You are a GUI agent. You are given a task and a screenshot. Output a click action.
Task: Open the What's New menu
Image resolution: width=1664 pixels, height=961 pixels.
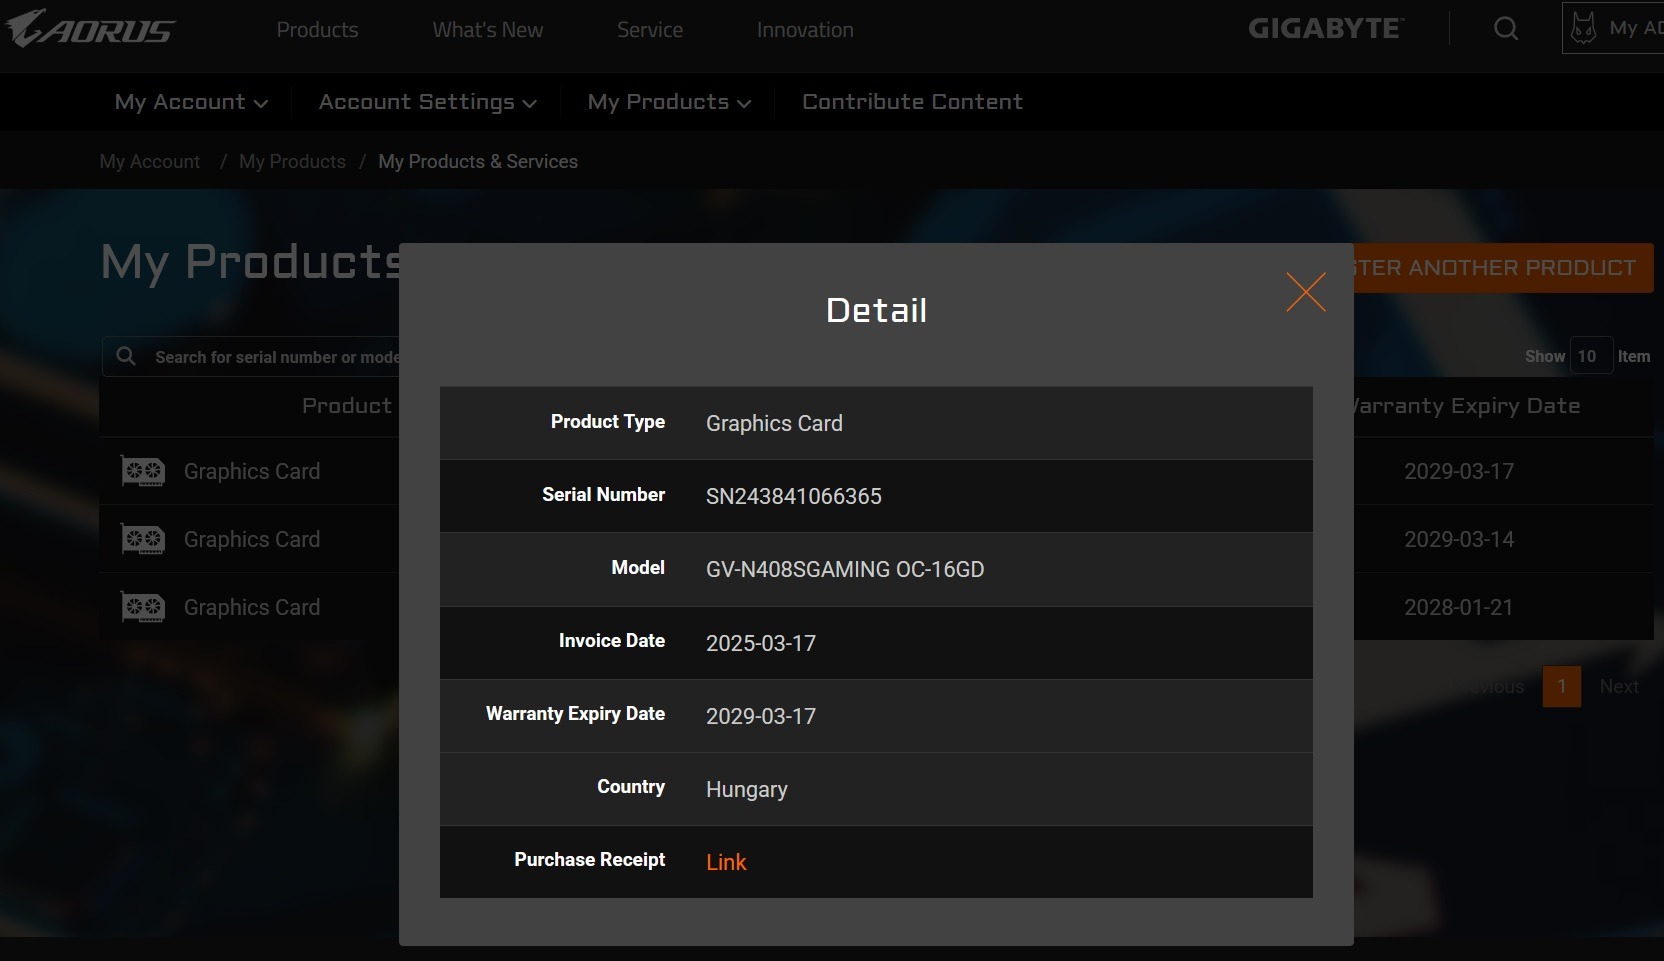(488, 30)
